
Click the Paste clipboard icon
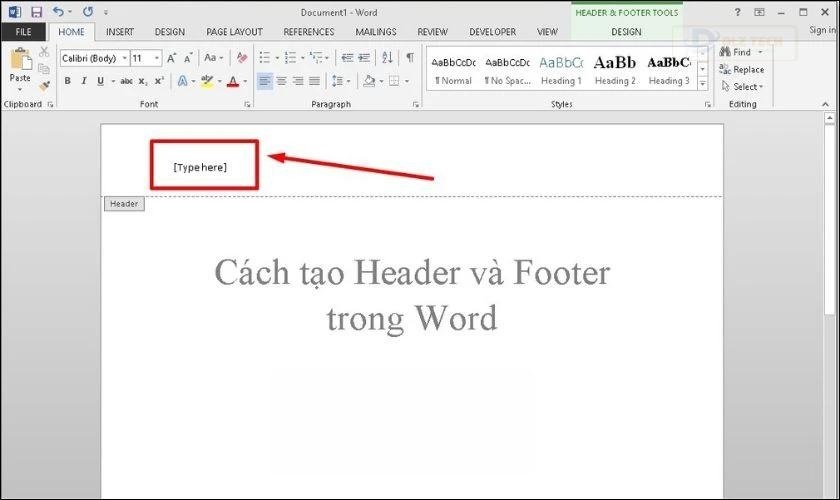point(20,58)
